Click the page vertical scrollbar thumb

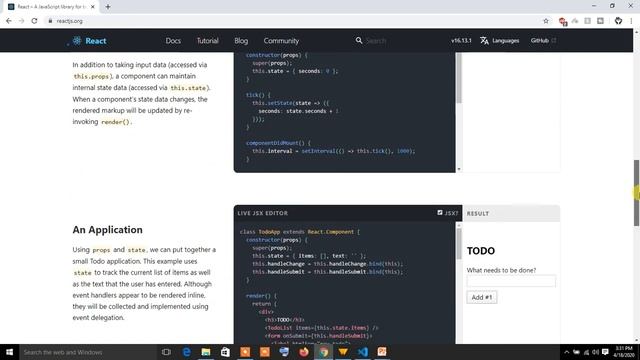click(x=636, y=192)
